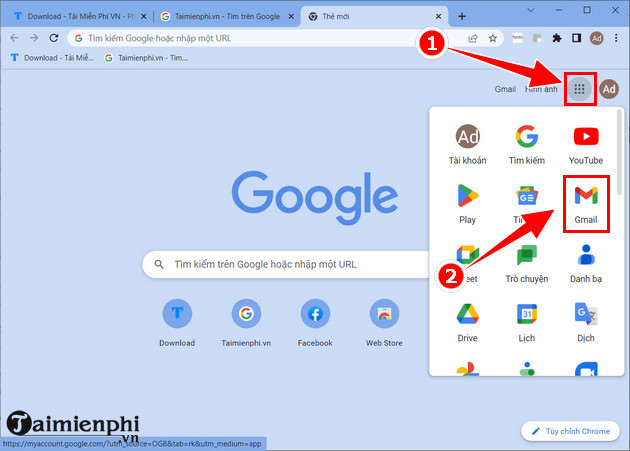Open Chrome three-dot menu

pyautogui.click(x=616, y=38)
